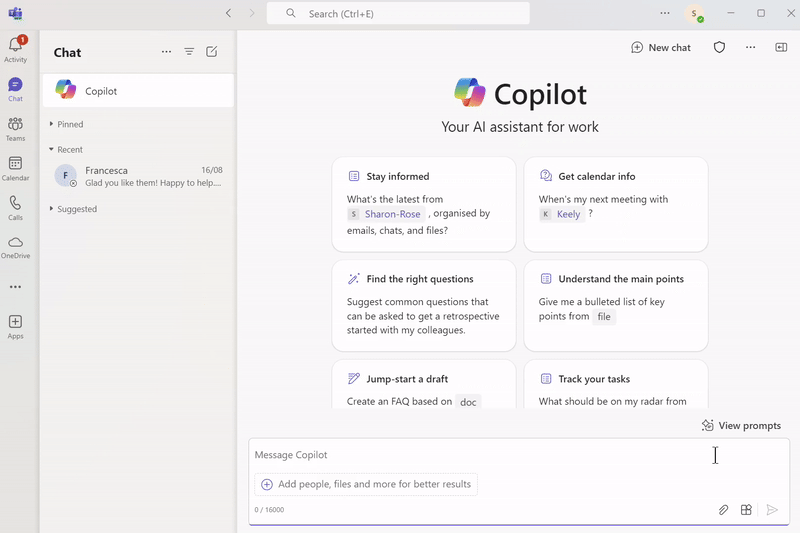Click the Copilot list item icon
800x533 pixels.
[x=66, y=89]
